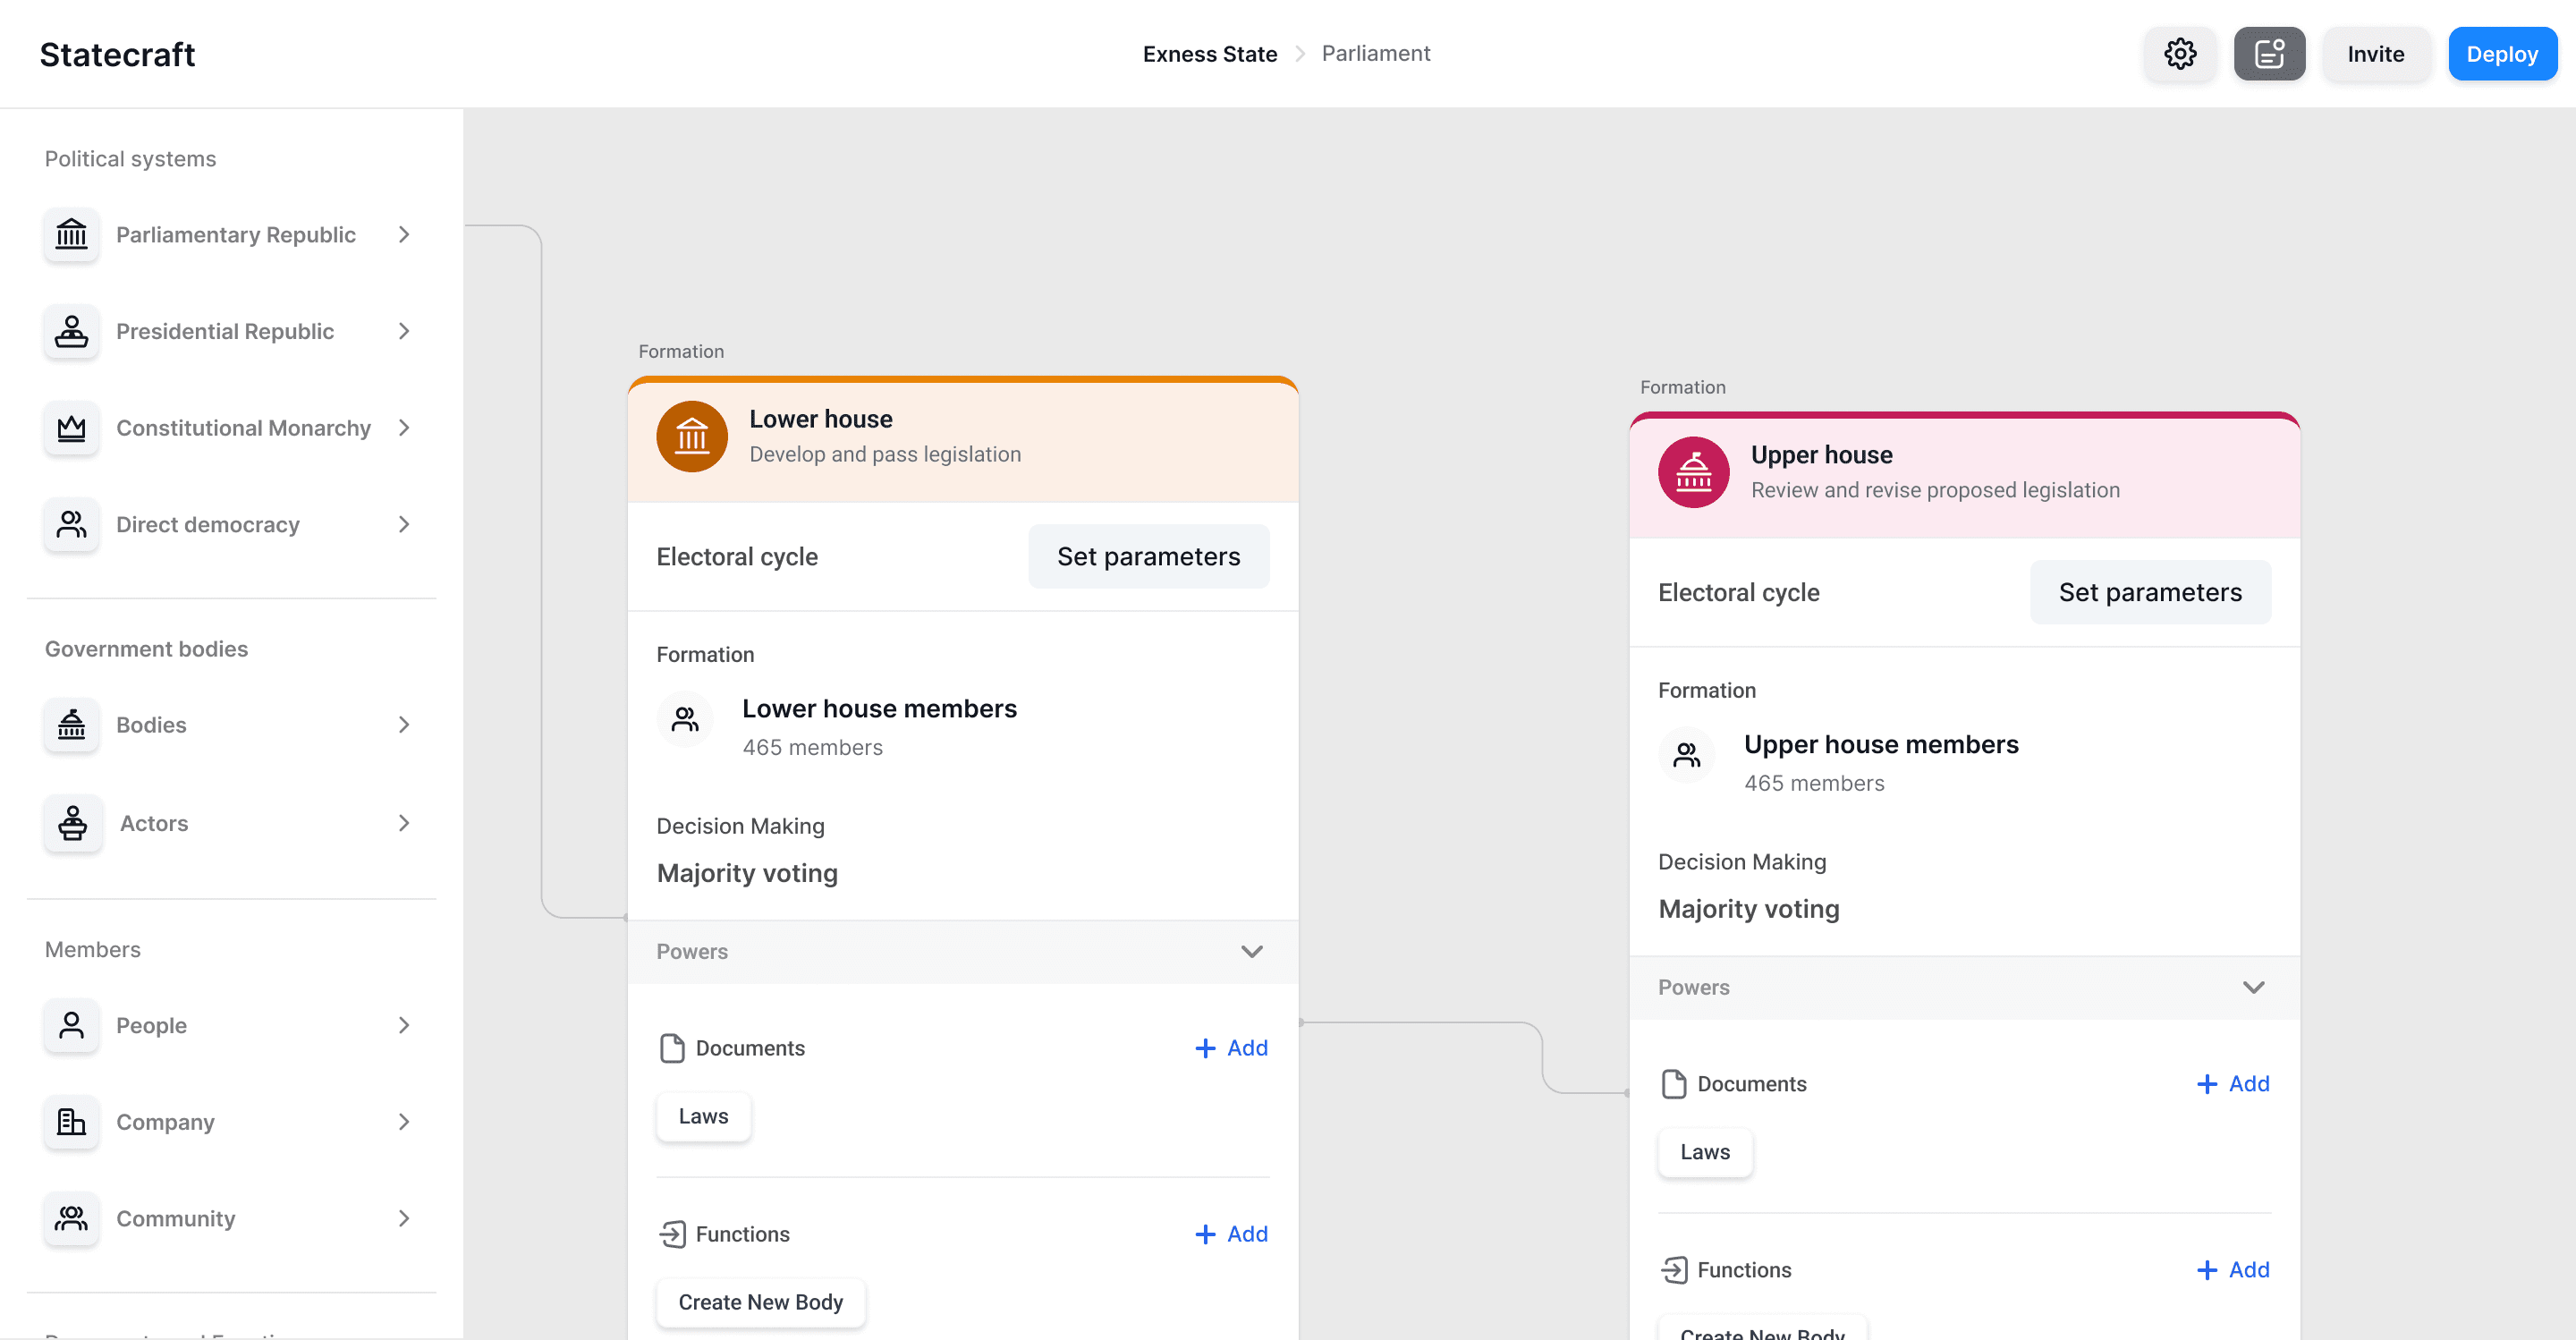Expand the Actors sidebar arrow

pyautogui.click(x=404, y=823)
